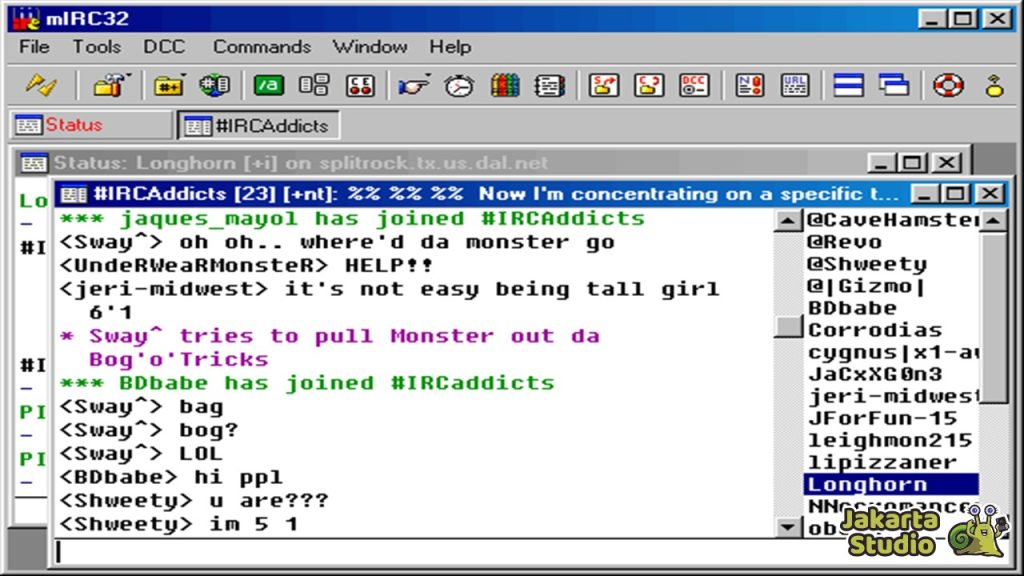
Task: Open the Timer clock icon
Action: (x=459, y=85)
